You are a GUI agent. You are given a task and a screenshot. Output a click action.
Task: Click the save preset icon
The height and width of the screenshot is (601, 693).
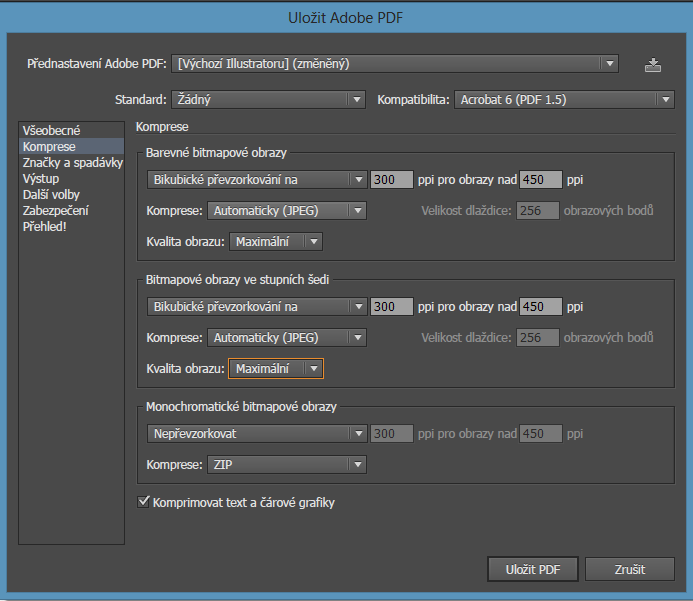coord(653,65)
